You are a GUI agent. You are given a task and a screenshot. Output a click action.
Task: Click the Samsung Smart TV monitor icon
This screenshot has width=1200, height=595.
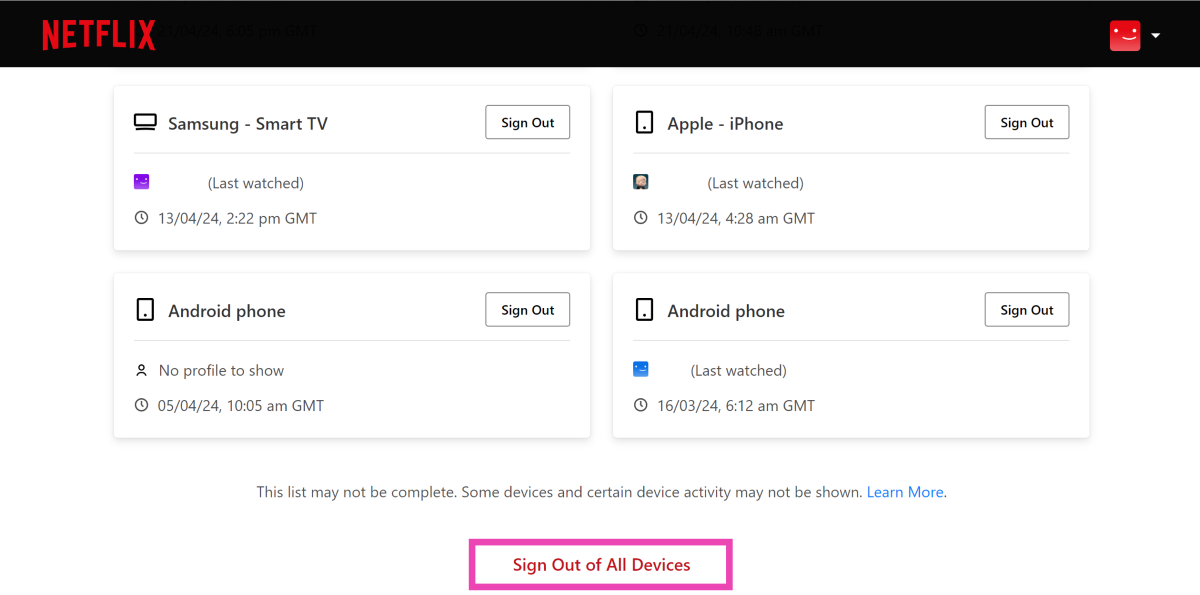[145, 123]
